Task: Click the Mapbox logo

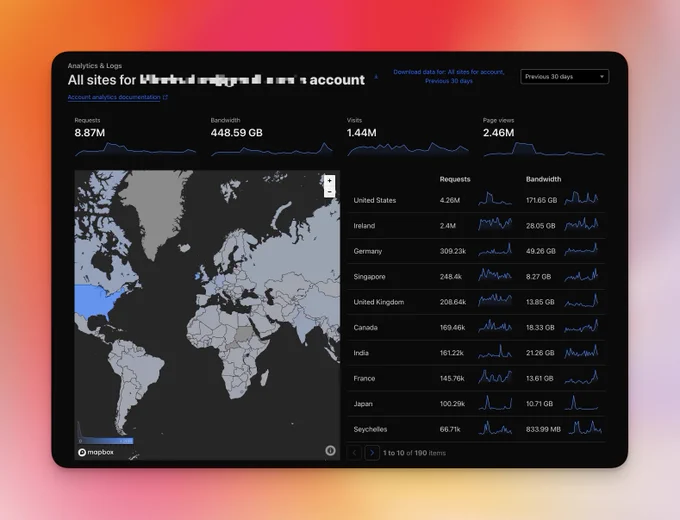Action: [96, 452]
